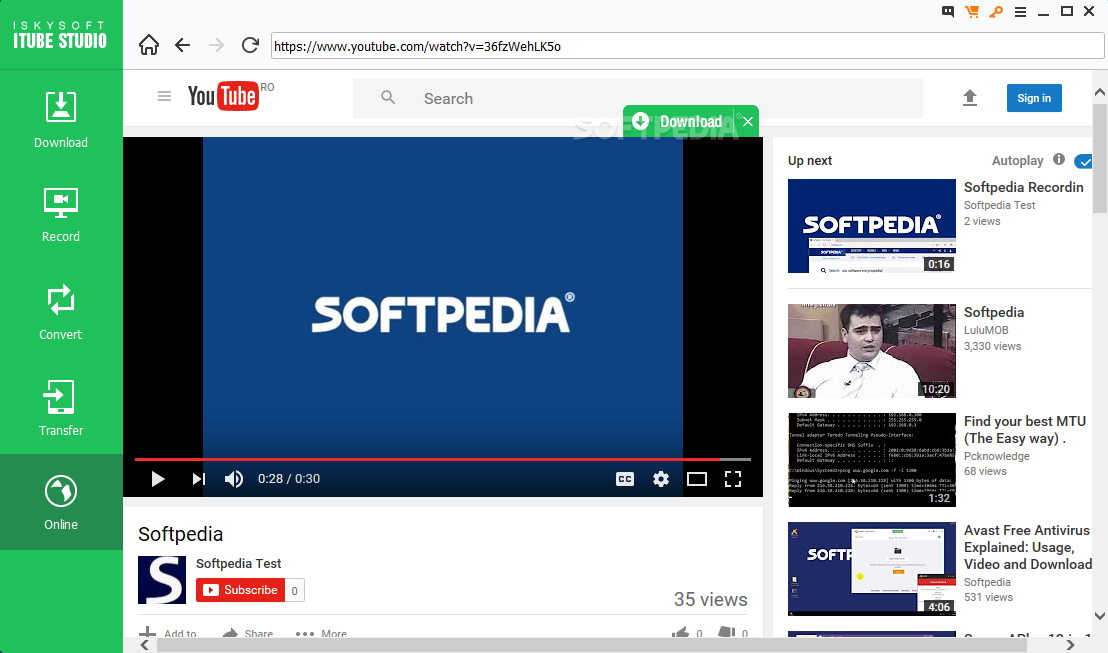Open LuluMOB channel link
Screen dimensions: 1108x653
pos(986,330)
